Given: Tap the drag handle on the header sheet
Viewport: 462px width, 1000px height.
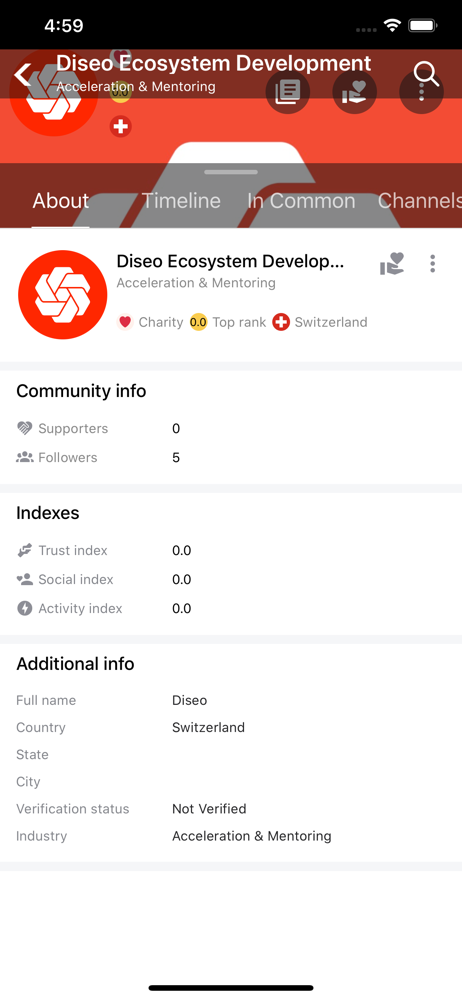Looking at the screenshot, I should tap(231, 172).
